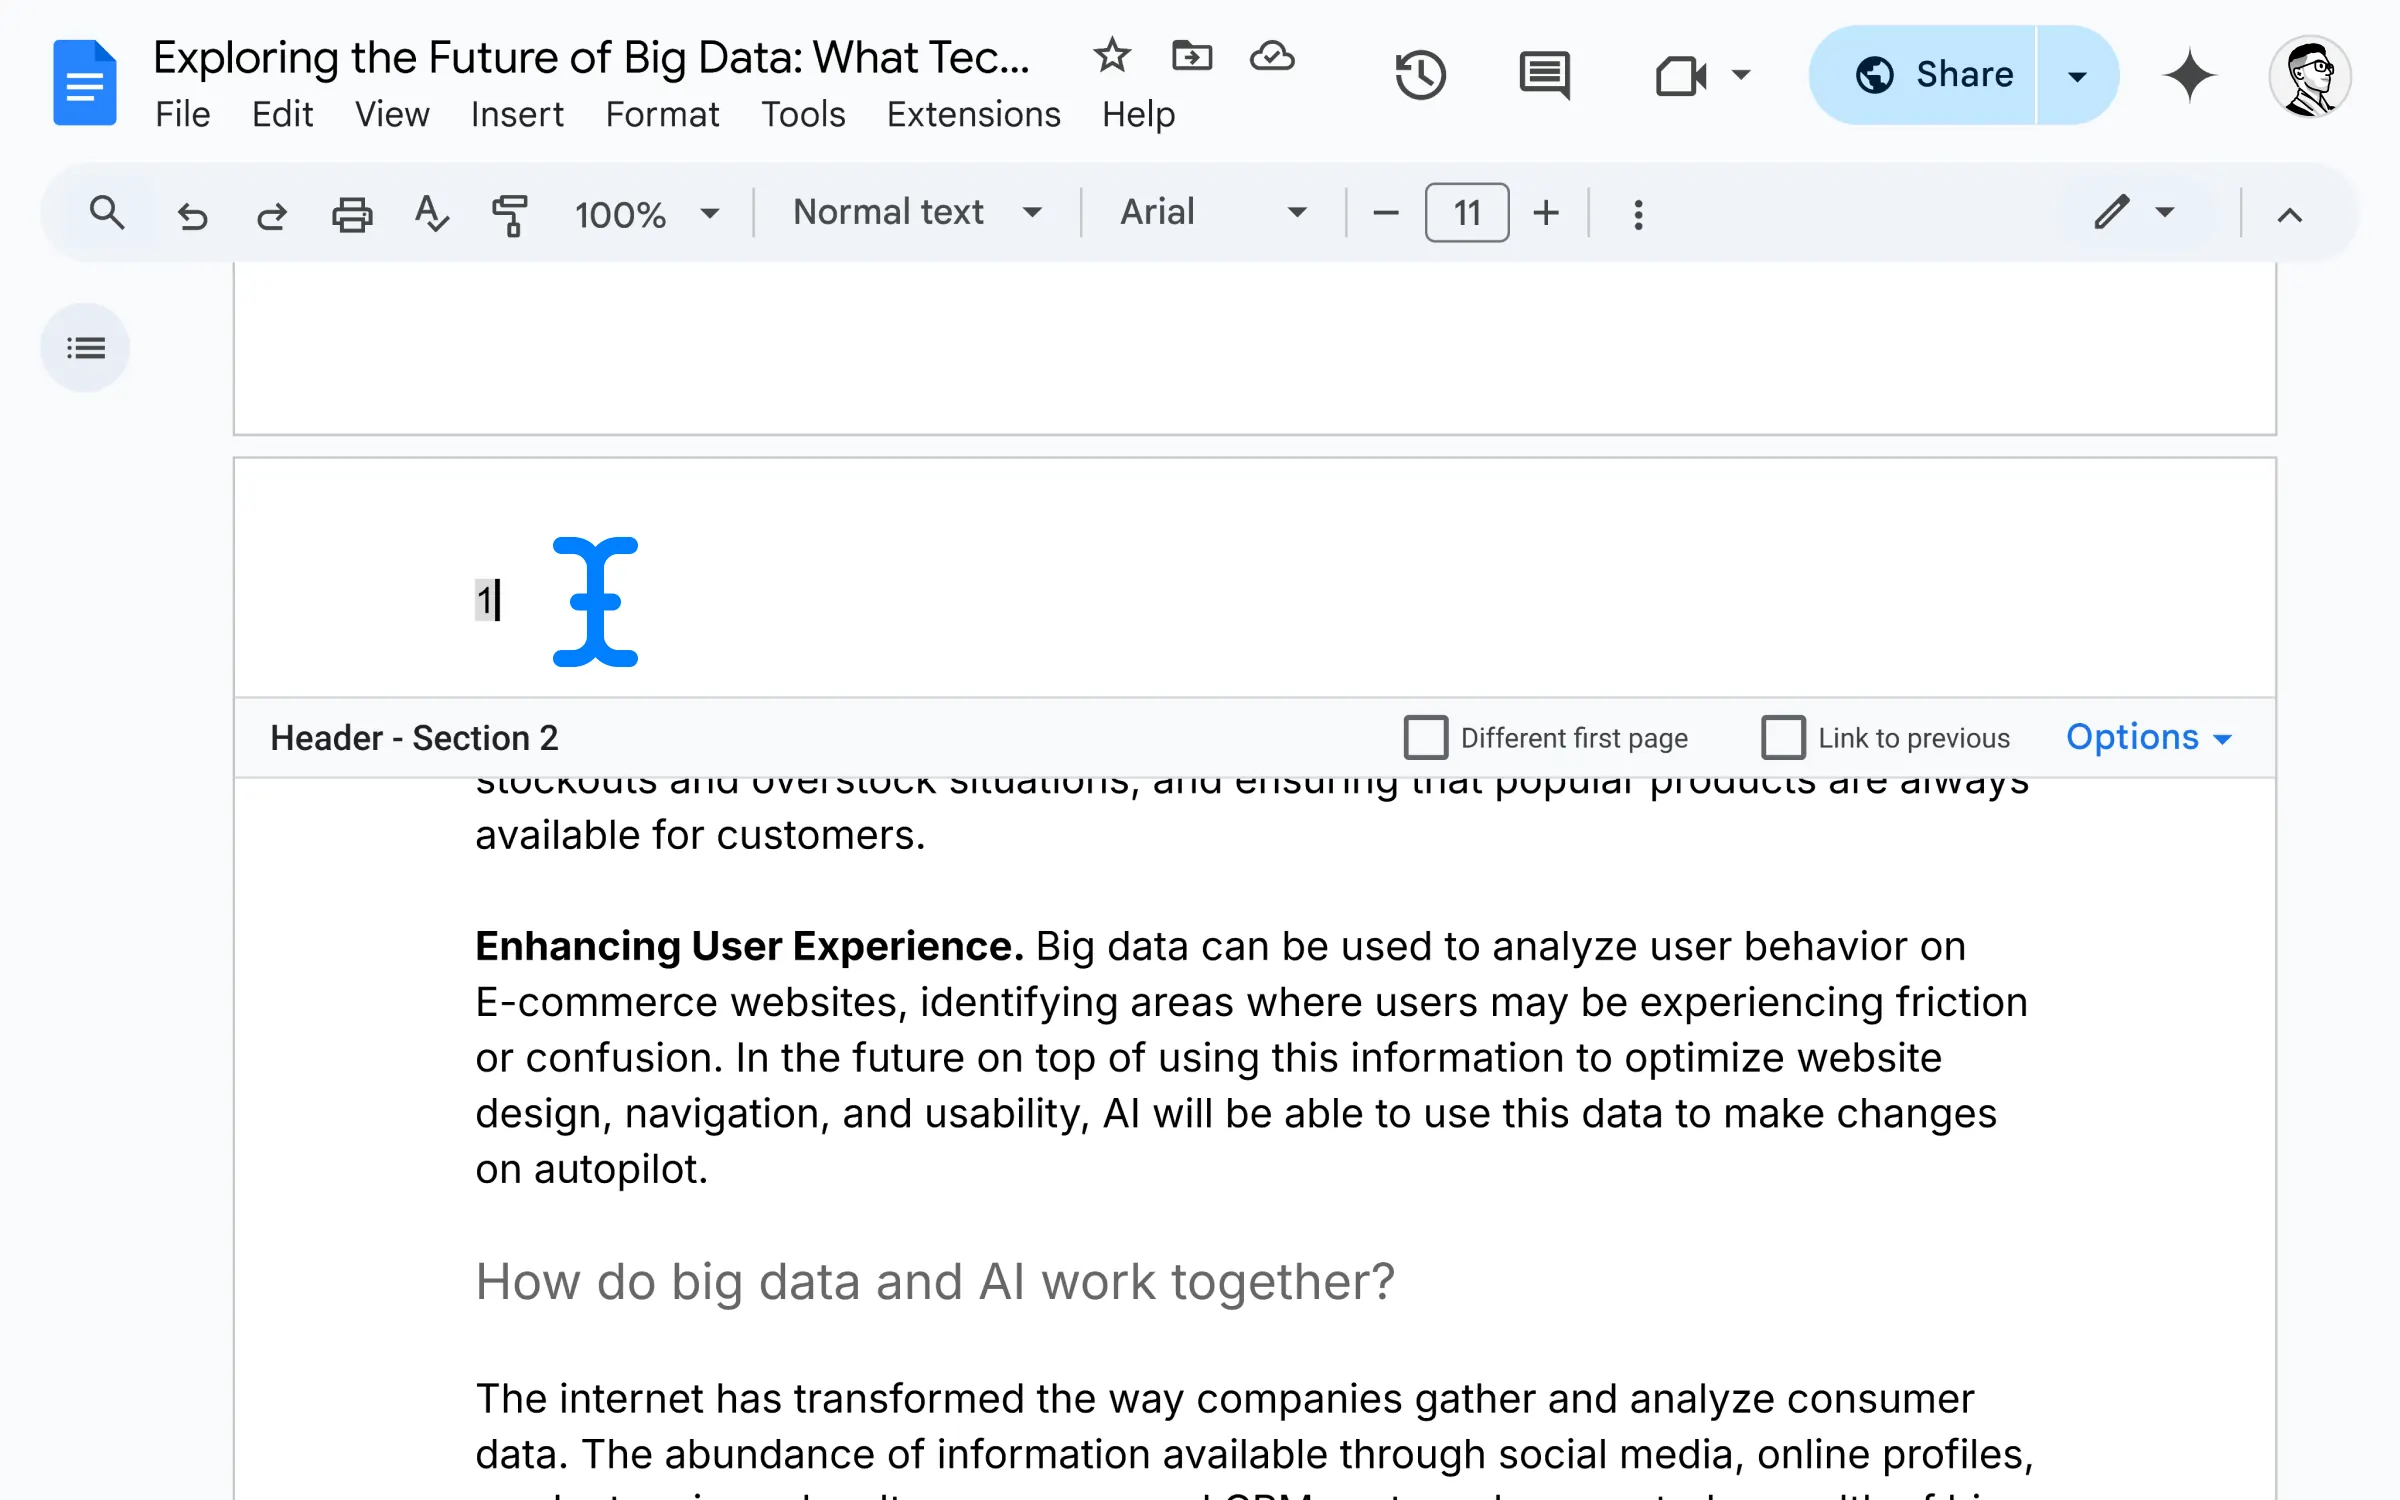Image resolution: width=2400 pixels, height=1500 pixels.
Task: Search the menus magnifier icon
Action: 107,213
